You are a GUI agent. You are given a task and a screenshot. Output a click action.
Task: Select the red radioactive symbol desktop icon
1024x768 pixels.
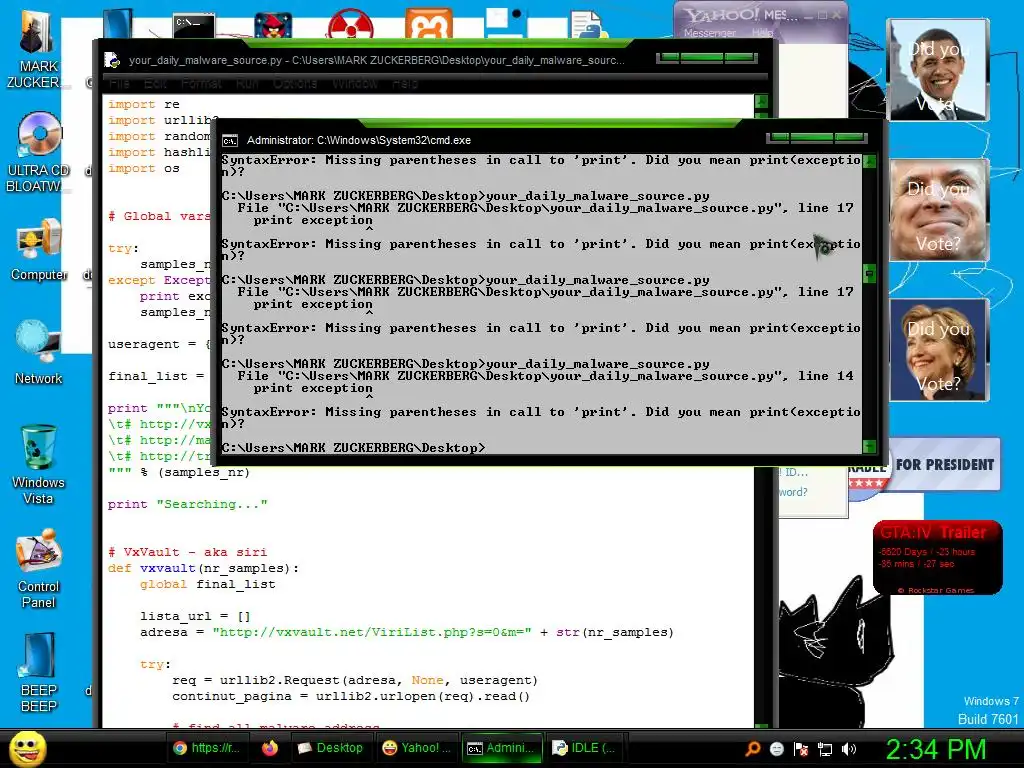pos(351,24)
